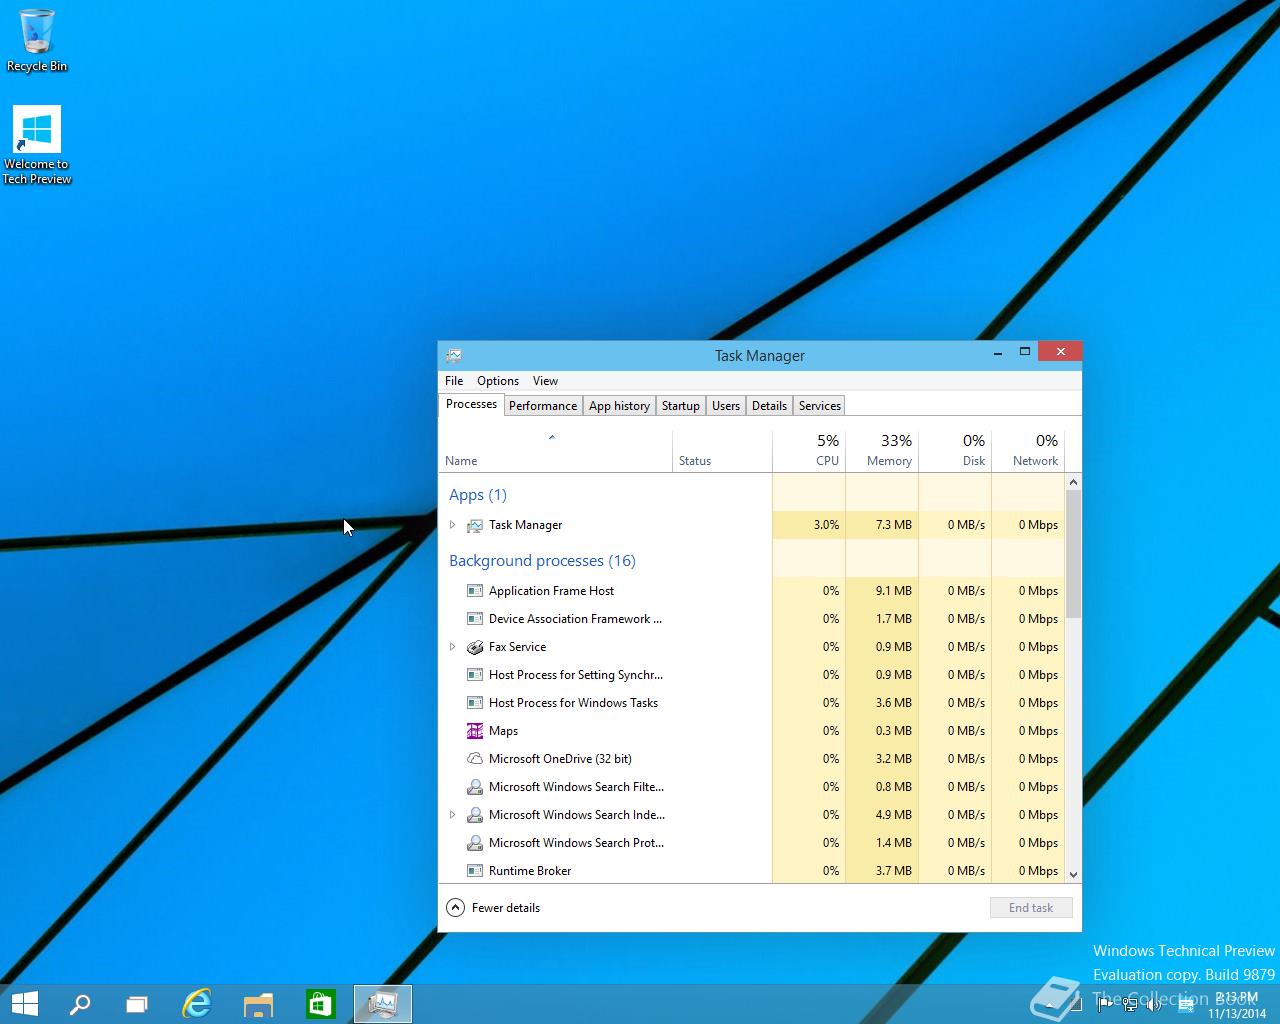Screen dimensions: 1280x1024
Task: Open the Start menu
Action: [25, 1003]
